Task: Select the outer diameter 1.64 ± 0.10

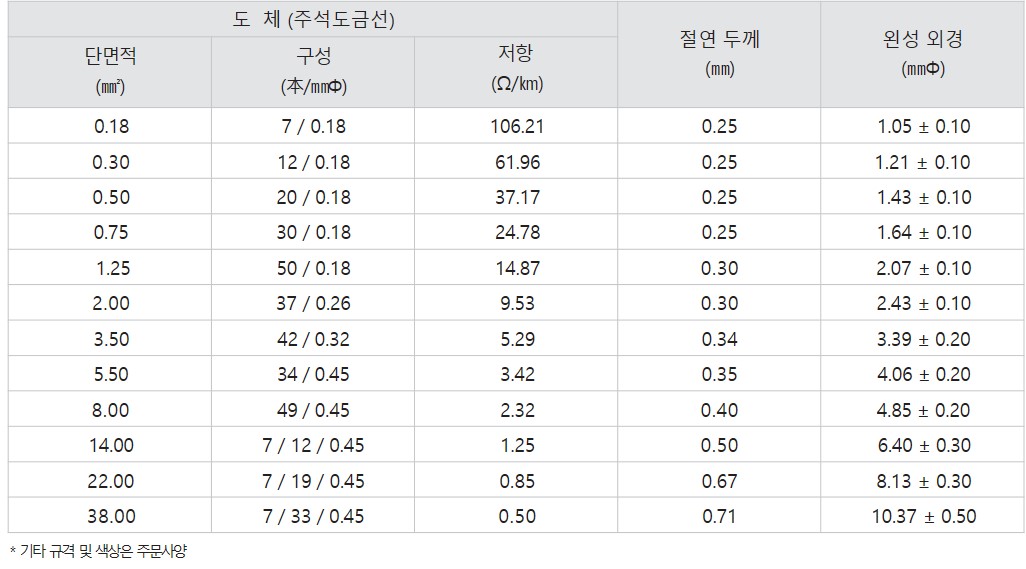Action: coord(923,233)
